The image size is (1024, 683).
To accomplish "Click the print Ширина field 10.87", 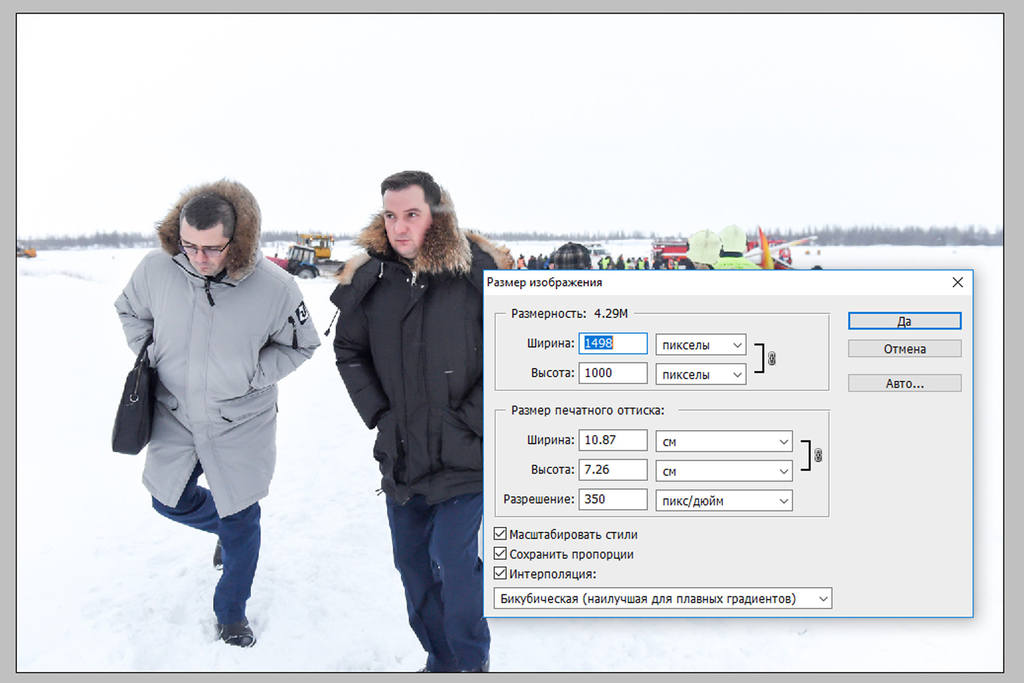I will click(613, 440).
